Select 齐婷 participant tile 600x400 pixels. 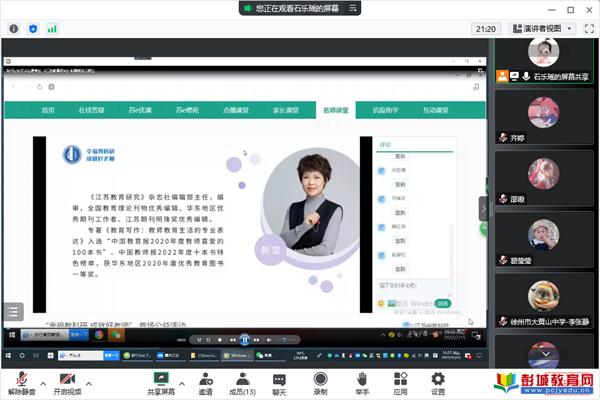pos(543,117)
